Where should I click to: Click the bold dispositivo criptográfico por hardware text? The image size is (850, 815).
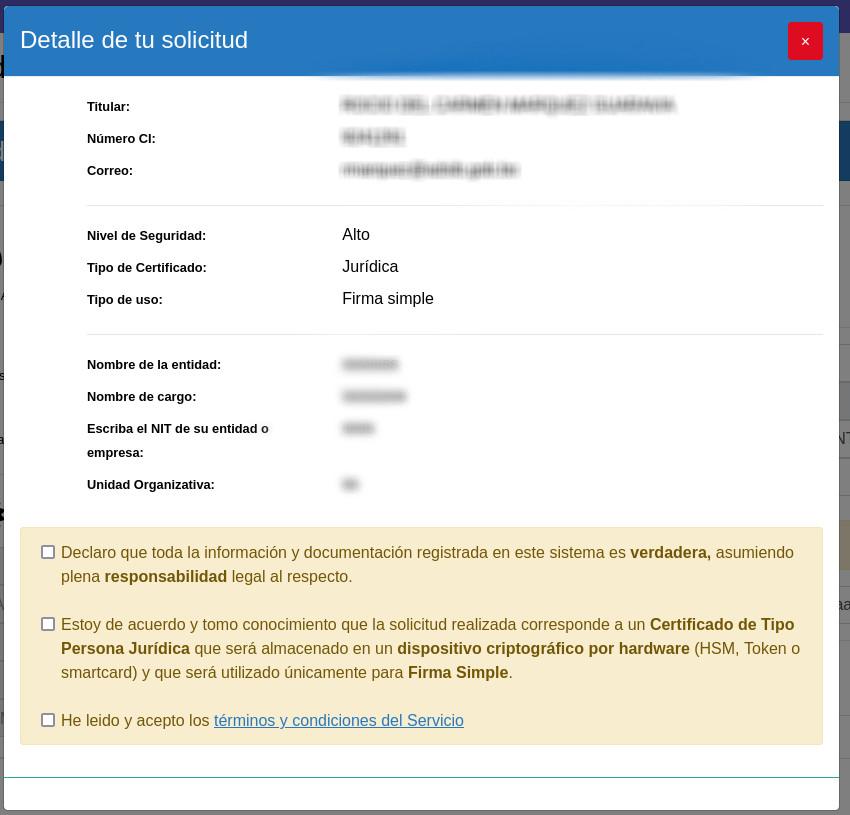click(x=543, y=648)
